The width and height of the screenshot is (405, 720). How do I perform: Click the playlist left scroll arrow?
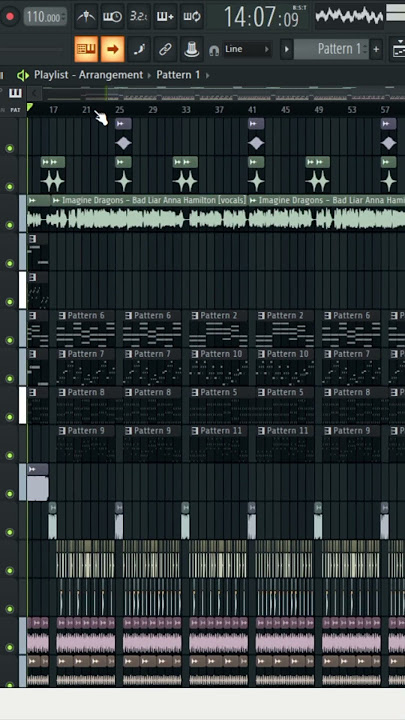pos(34,94)
